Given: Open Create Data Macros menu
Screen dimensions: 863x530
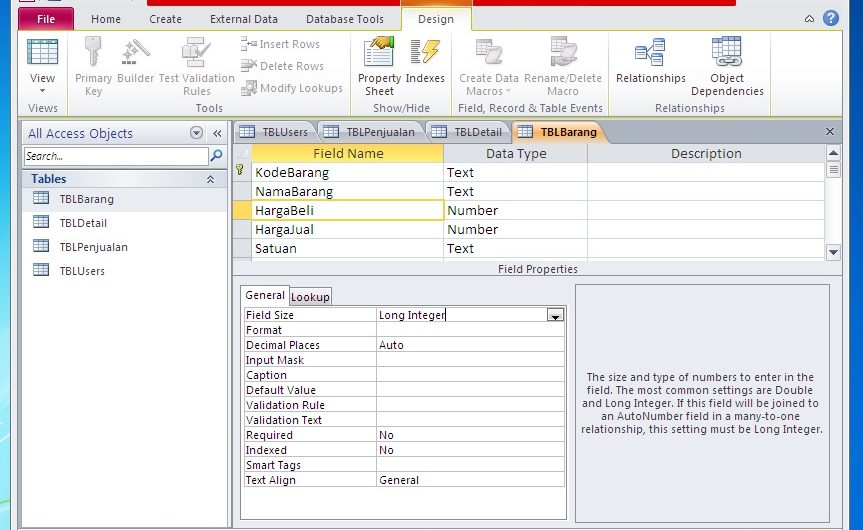Looking at the screenshot, I should coord(489,66).
